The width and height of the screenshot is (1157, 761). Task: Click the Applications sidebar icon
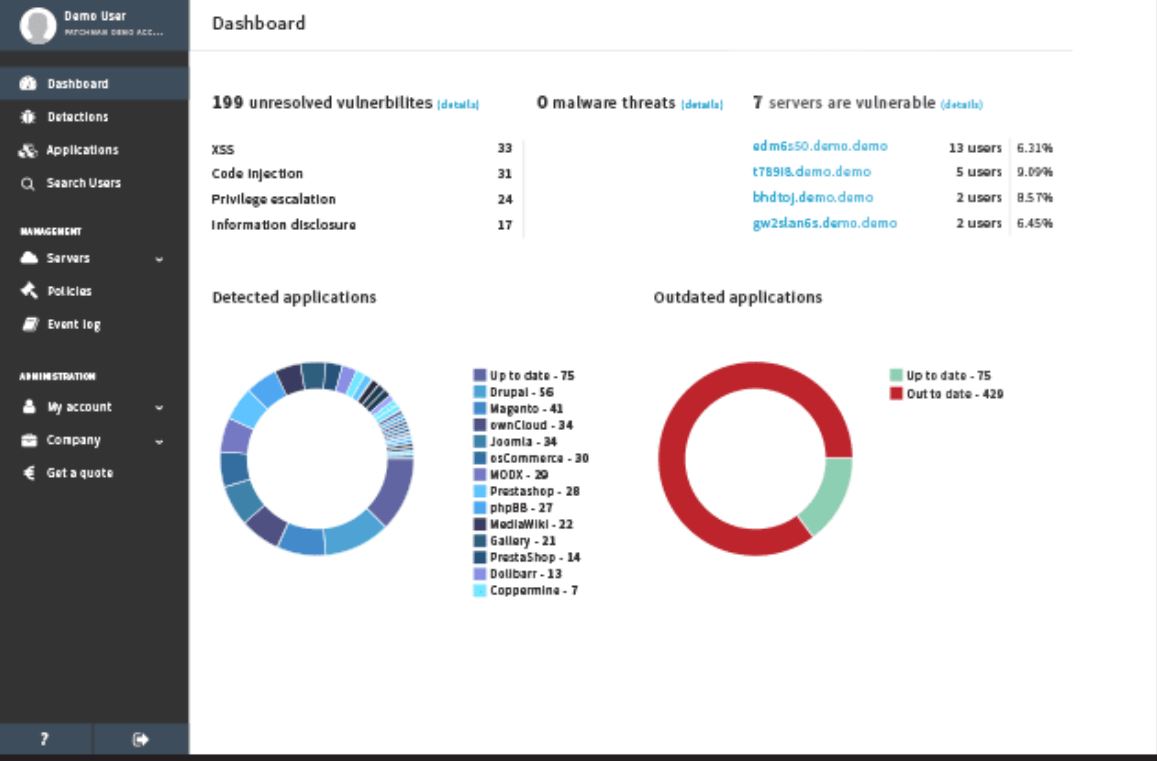point(29,150)
